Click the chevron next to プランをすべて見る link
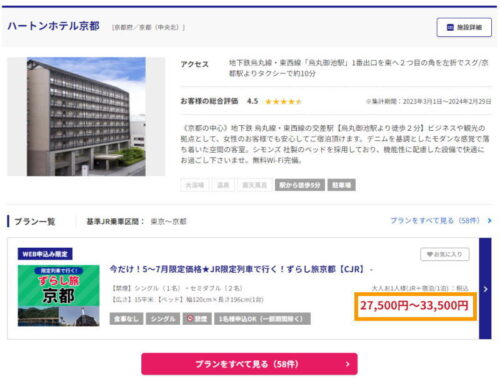The height and width of the screenshot is (383, 500). click(489, 221)
